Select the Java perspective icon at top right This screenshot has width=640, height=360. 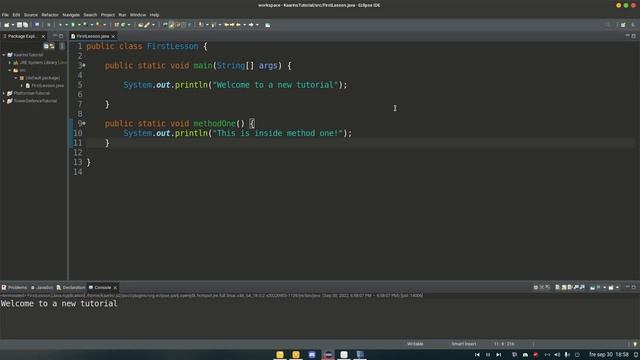pos(633,25)
